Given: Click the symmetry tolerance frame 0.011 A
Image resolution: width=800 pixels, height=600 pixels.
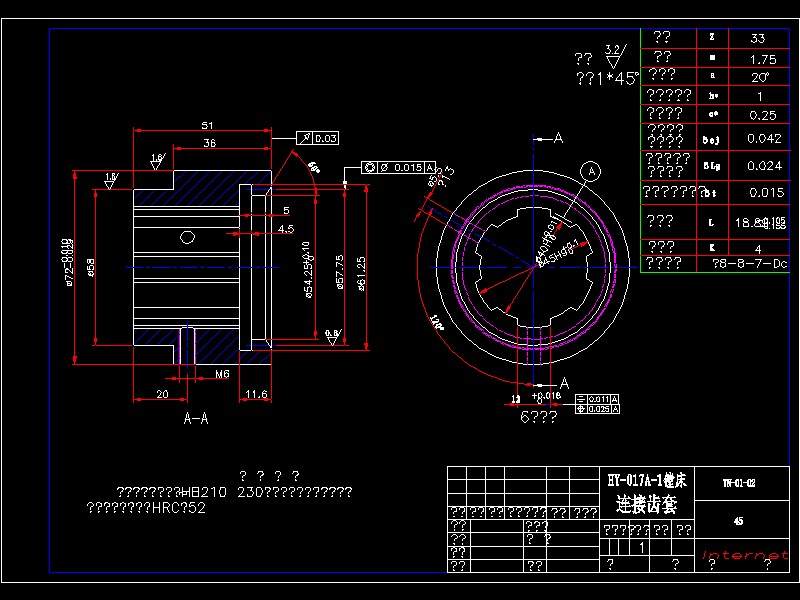Looking at the screenshot, I should tap(597, 399).
